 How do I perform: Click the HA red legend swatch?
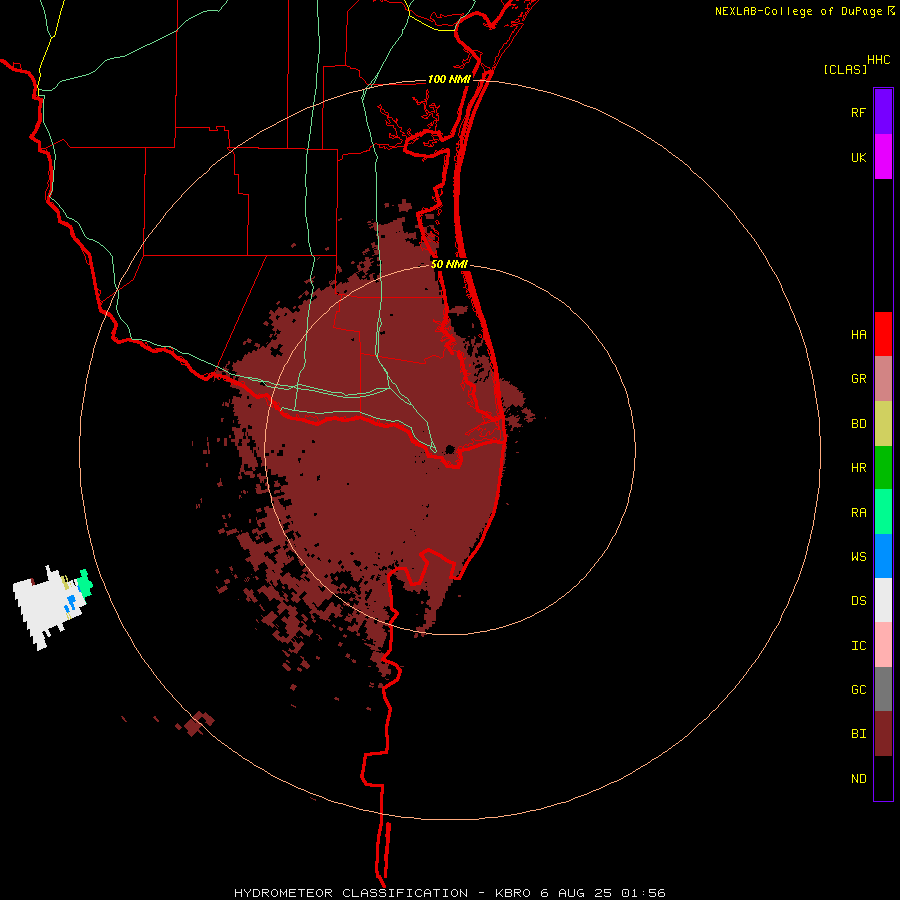(x=883, y=334)
